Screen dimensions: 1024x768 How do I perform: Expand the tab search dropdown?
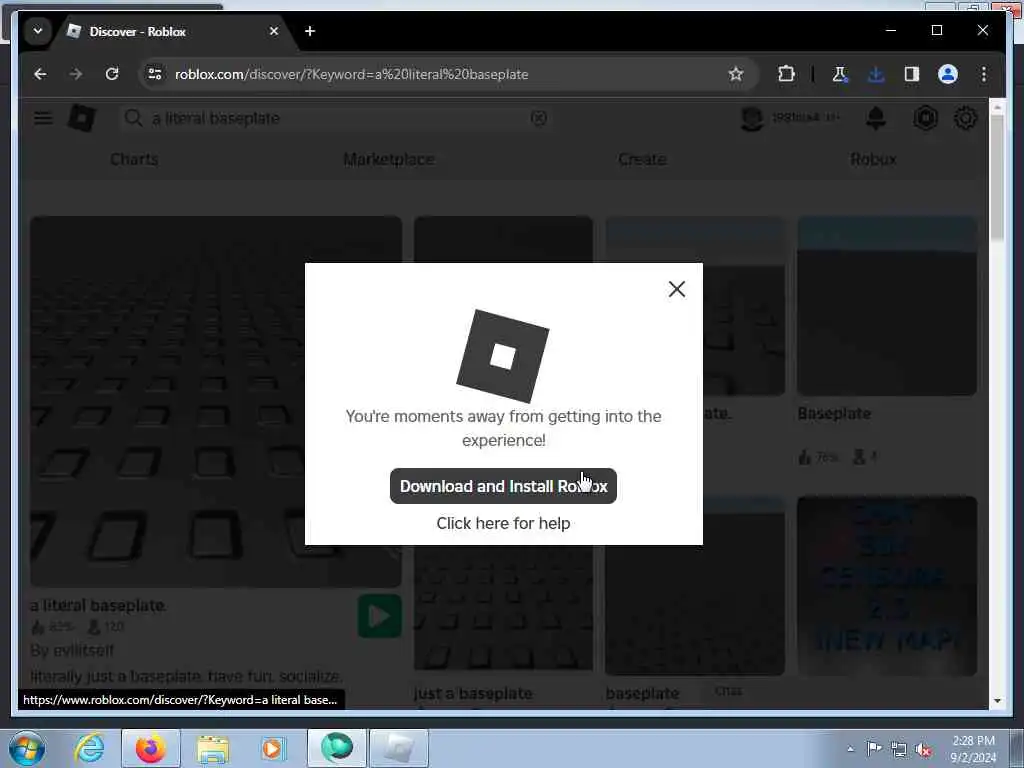pos(38,31)
